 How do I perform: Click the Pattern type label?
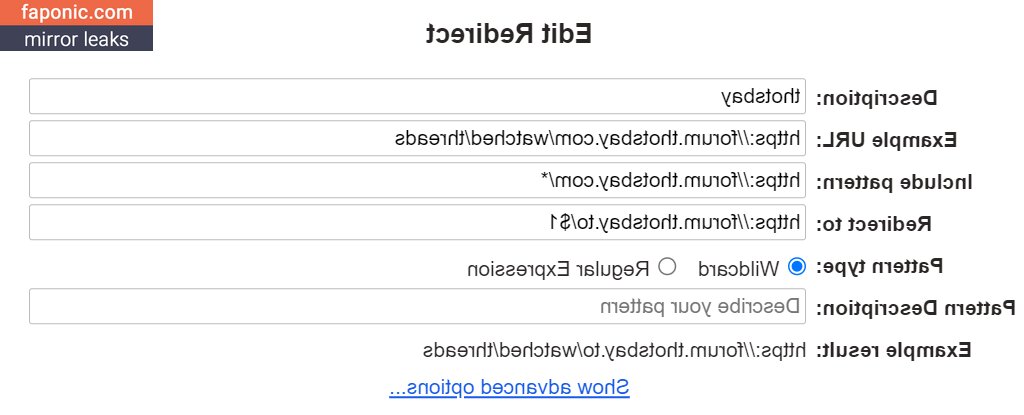coord(879,267)
